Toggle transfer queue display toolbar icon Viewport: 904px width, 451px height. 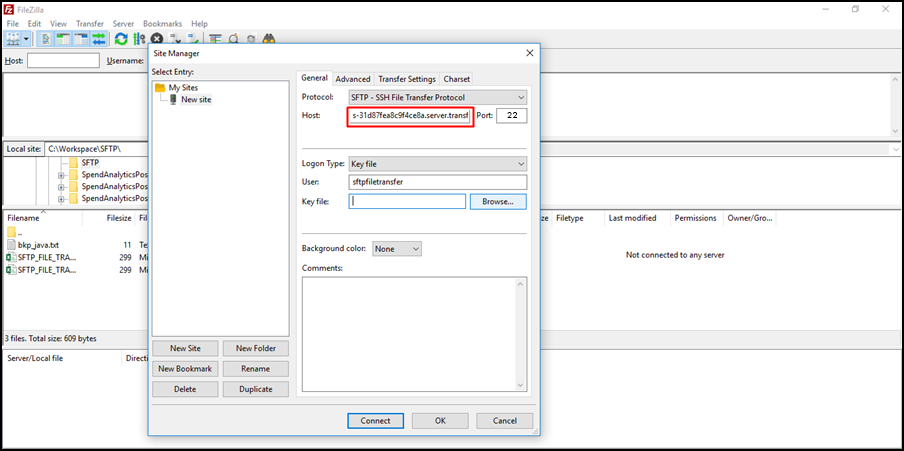click(99, 39)
